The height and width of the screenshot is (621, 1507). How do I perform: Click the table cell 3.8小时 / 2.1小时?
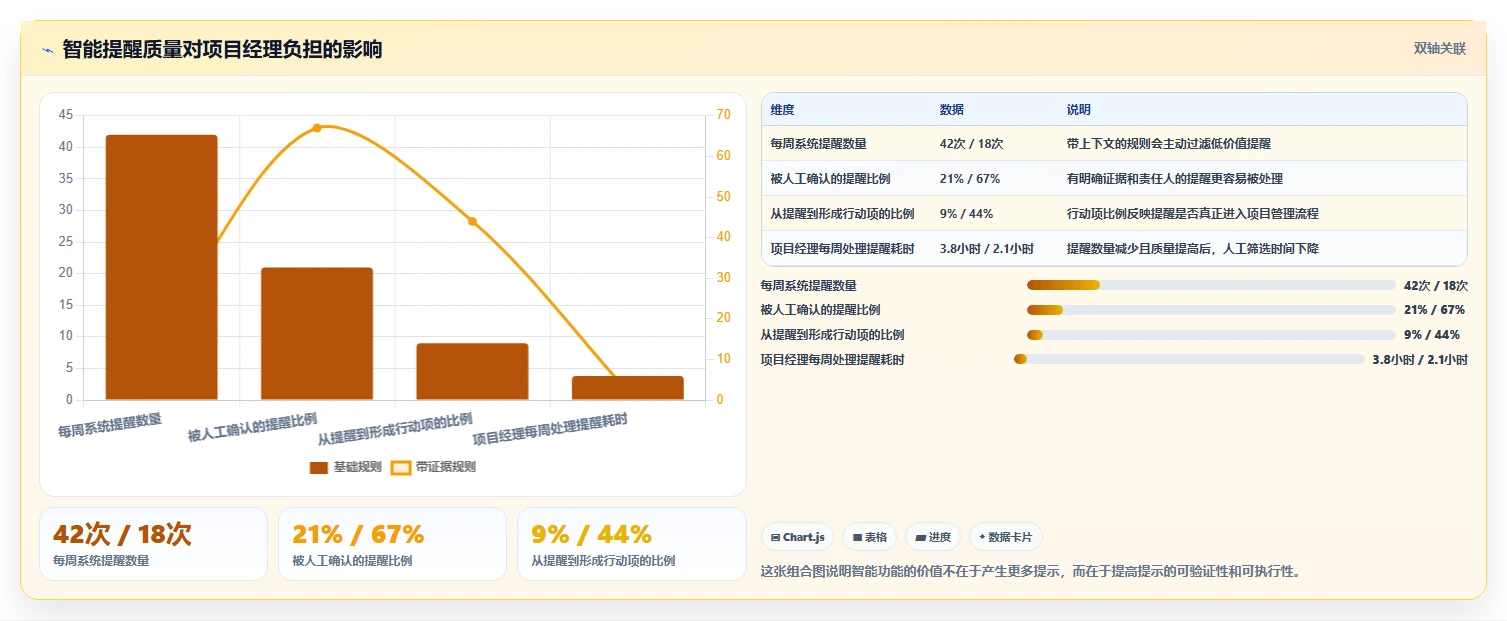point(986,249)
